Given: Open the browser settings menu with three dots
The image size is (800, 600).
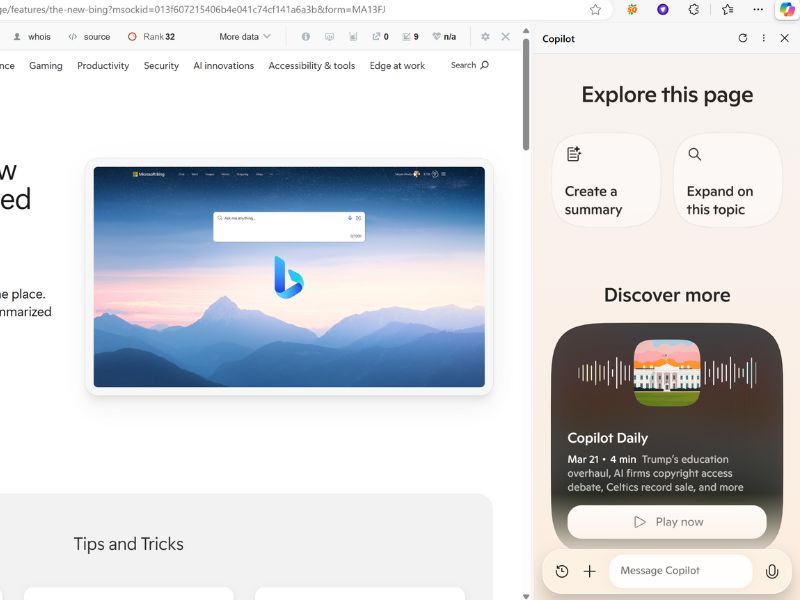Looking at the screenshot, I should click(x=757, y=10).
